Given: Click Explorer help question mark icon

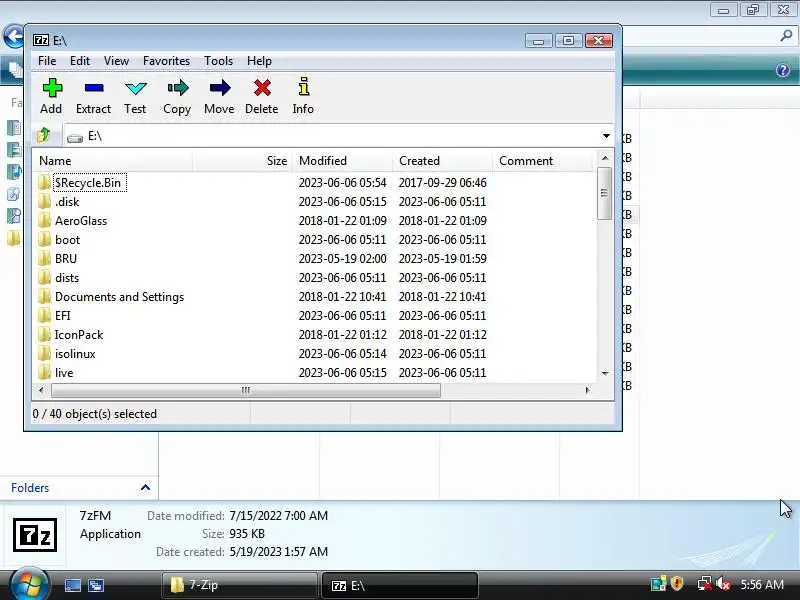Looking at the screenshot, I should tap(783, 70).
